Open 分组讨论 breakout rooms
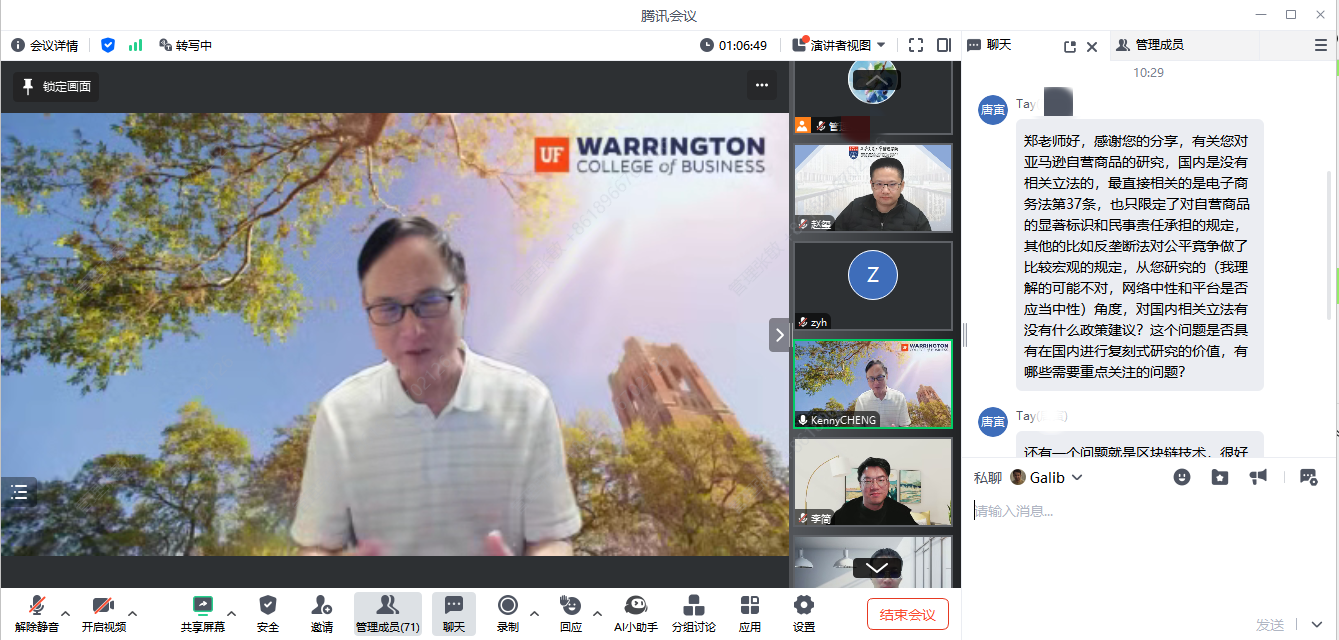The height and width of the screenshot is (640, 1339). [693, 613]
